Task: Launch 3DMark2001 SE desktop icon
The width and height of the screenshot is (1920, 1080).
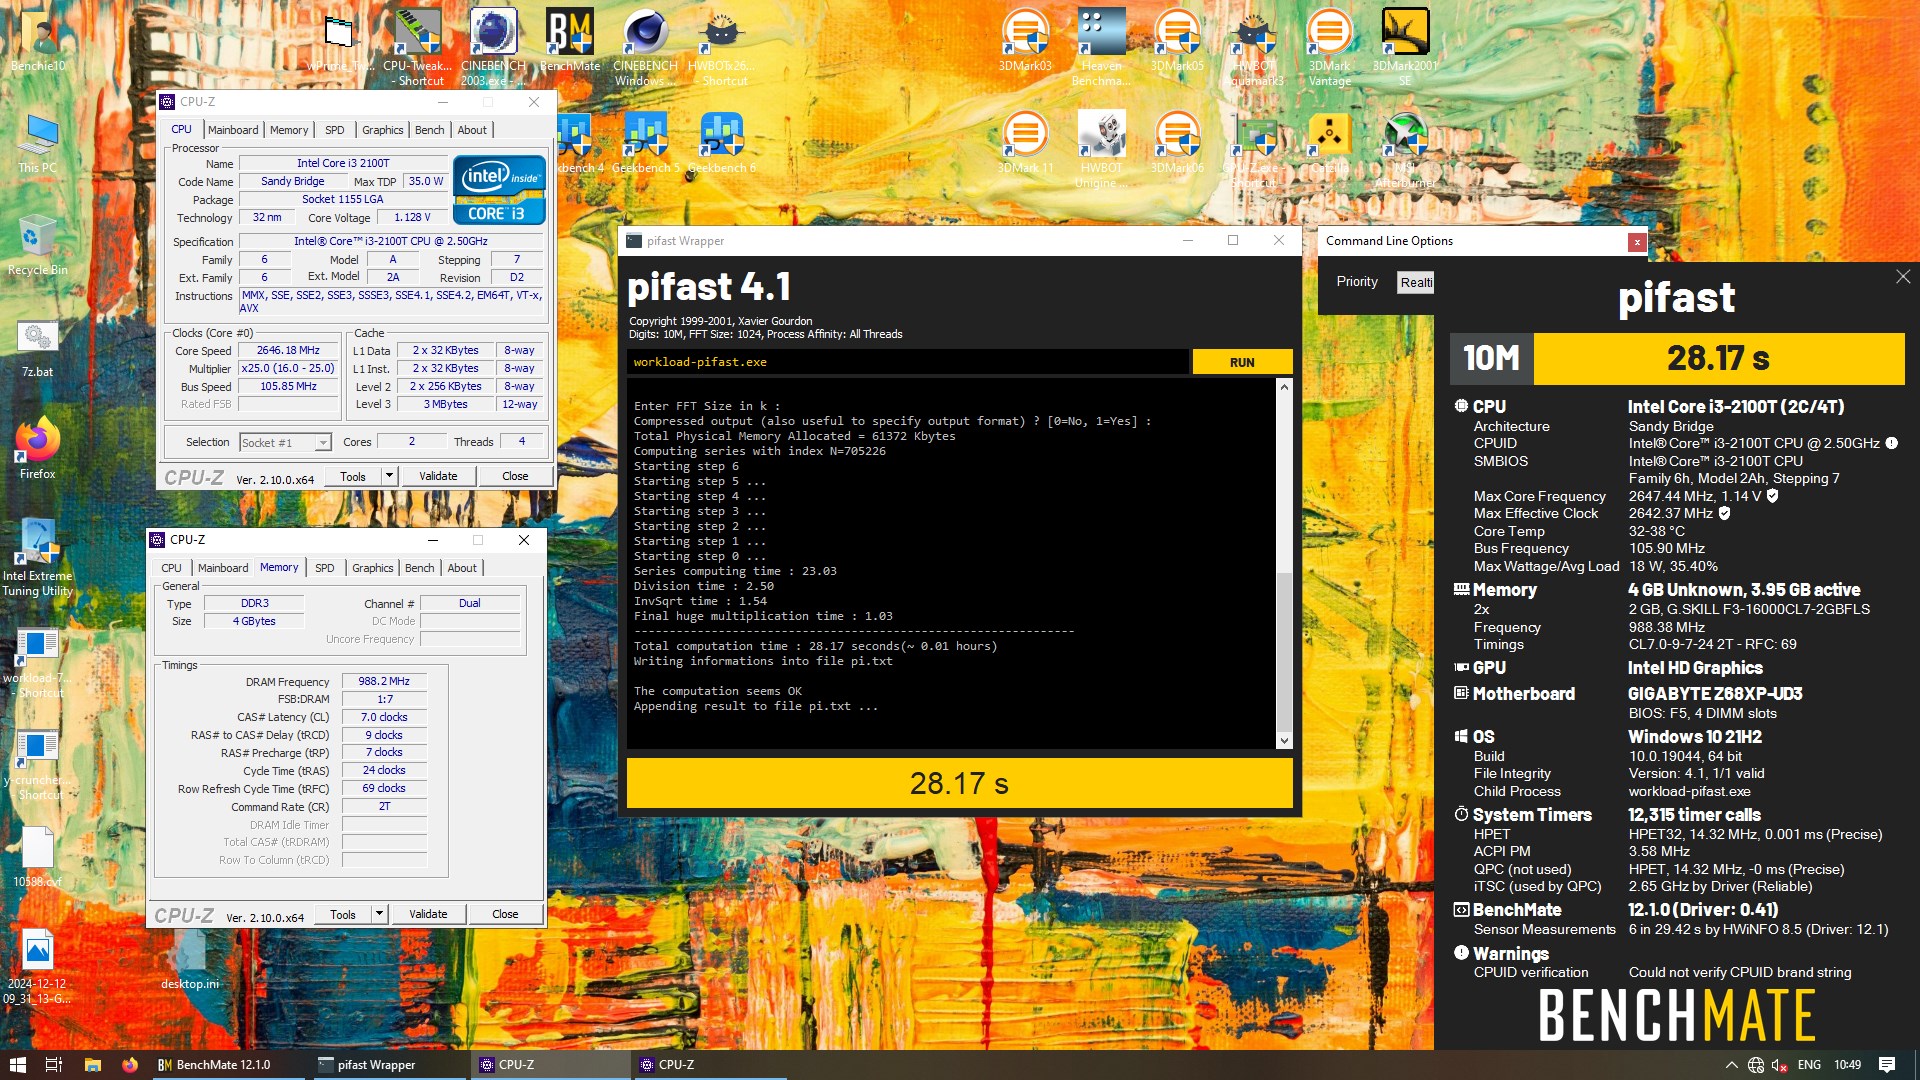Action: point(1405,47)
